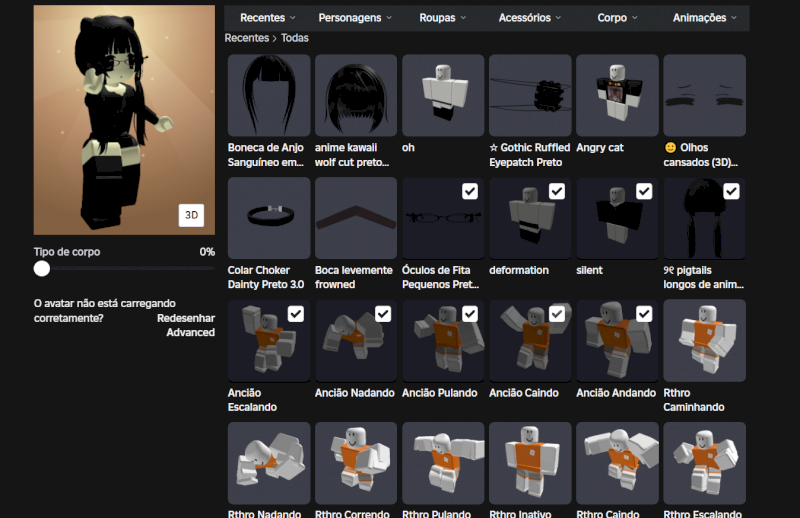The height and width of the screenshot is (518, 800).
Task: Choose anime kawaii wolf cut preto hair
Action: [356, 95]
